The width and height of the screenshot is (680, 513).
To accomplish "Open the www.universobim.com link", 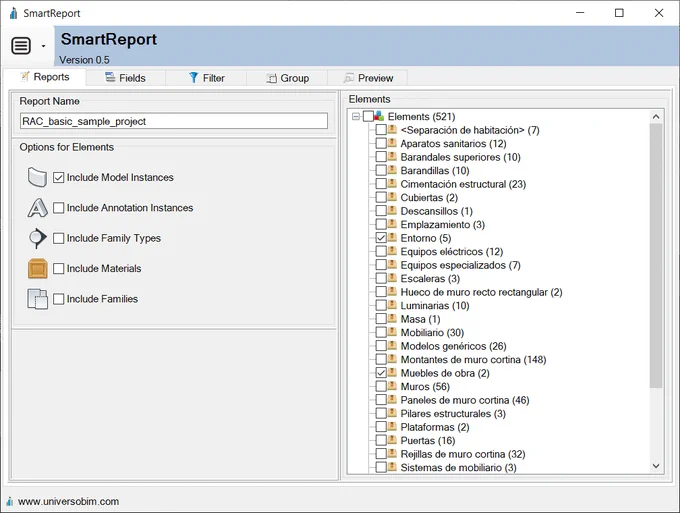I will coord(69,501).
